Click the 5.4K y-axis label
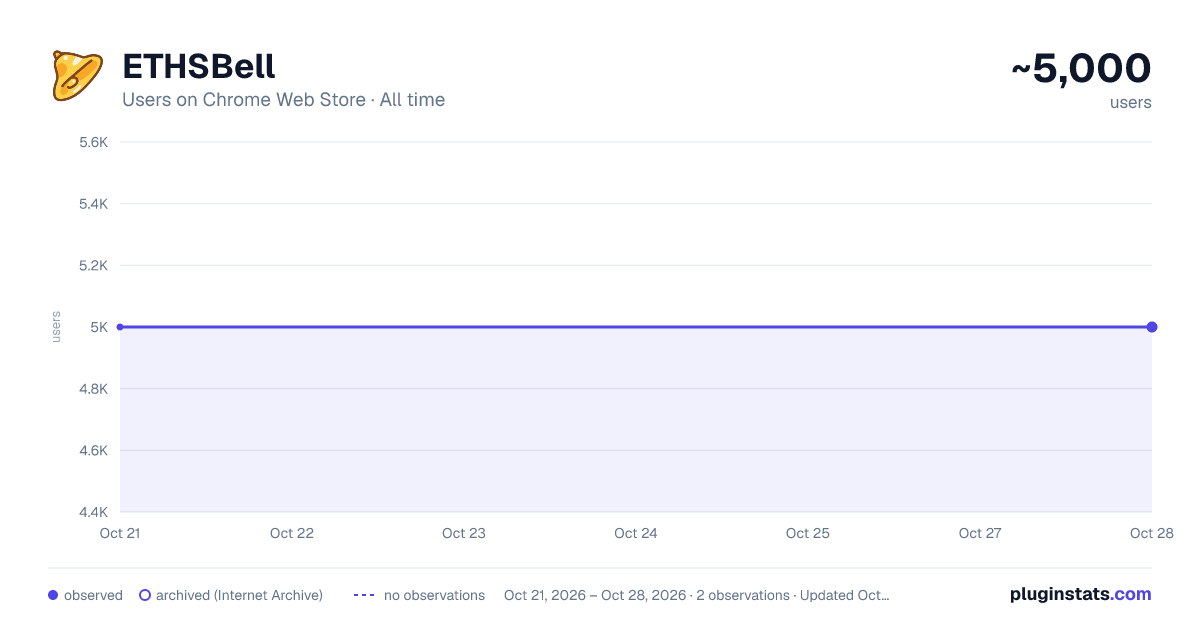This screenshot has width=1200, height=630. tap(93, 204)
